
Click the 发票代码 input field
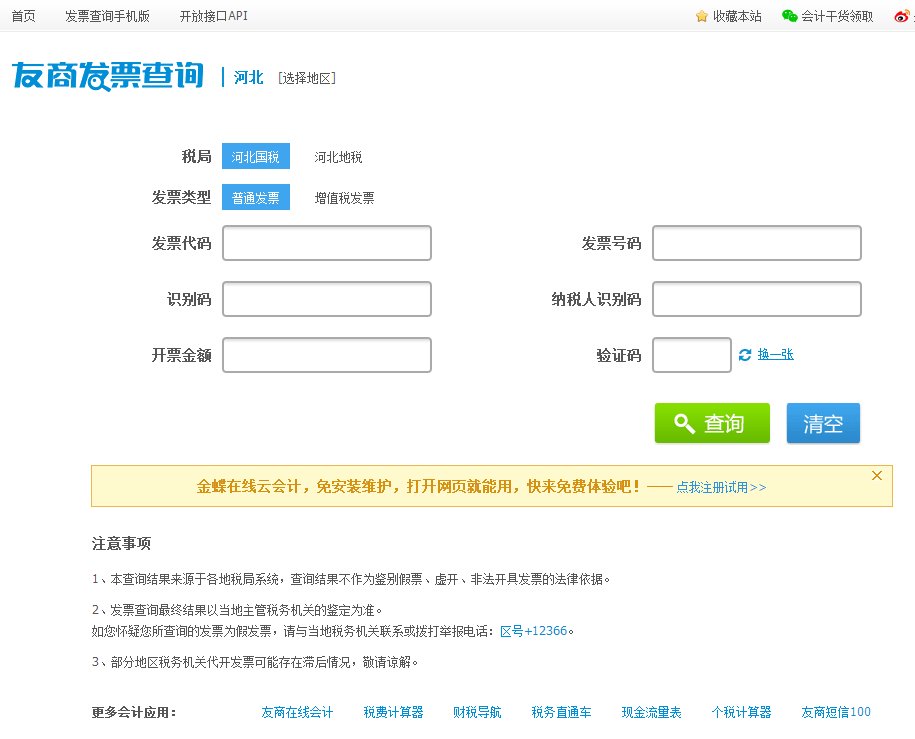click(x=327, y=242)
